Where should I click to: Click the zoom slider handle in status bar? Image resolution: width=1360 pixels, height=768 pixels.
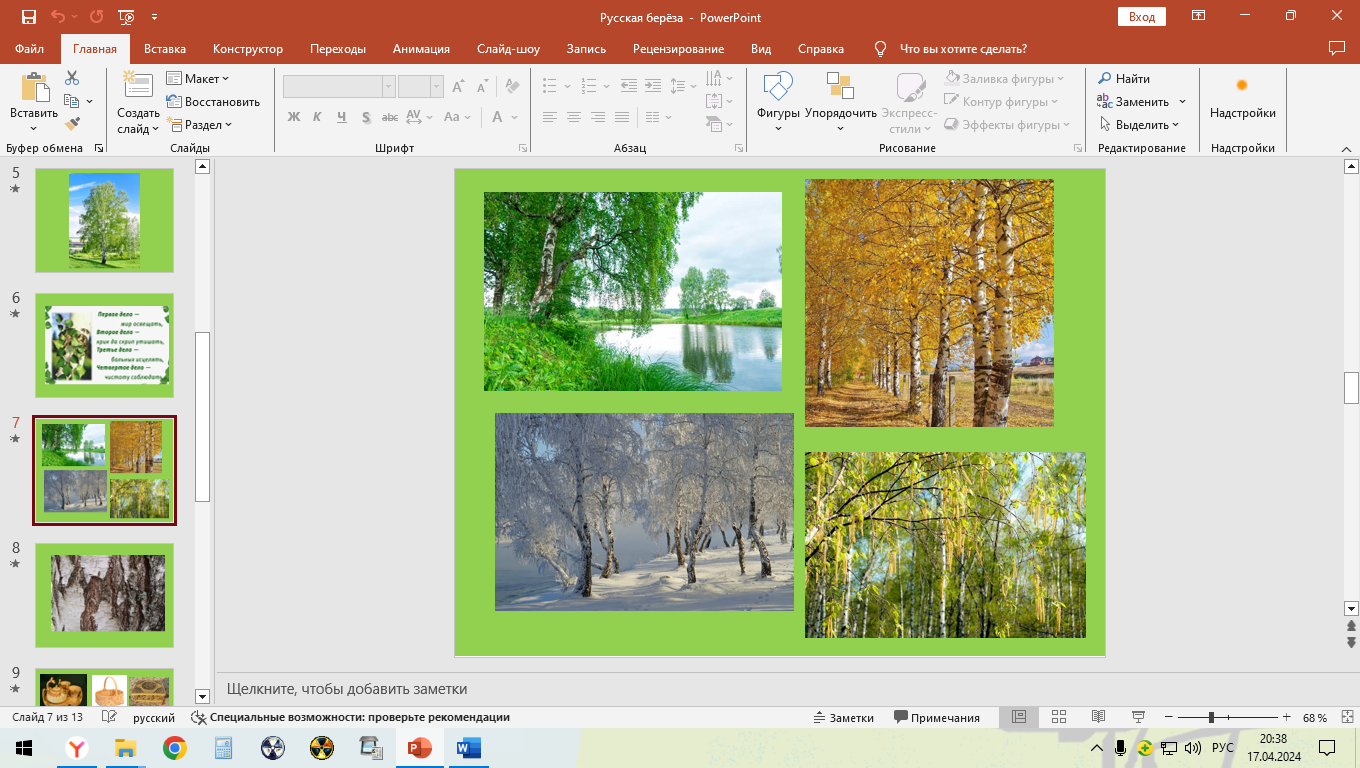tap(1211, 717)
